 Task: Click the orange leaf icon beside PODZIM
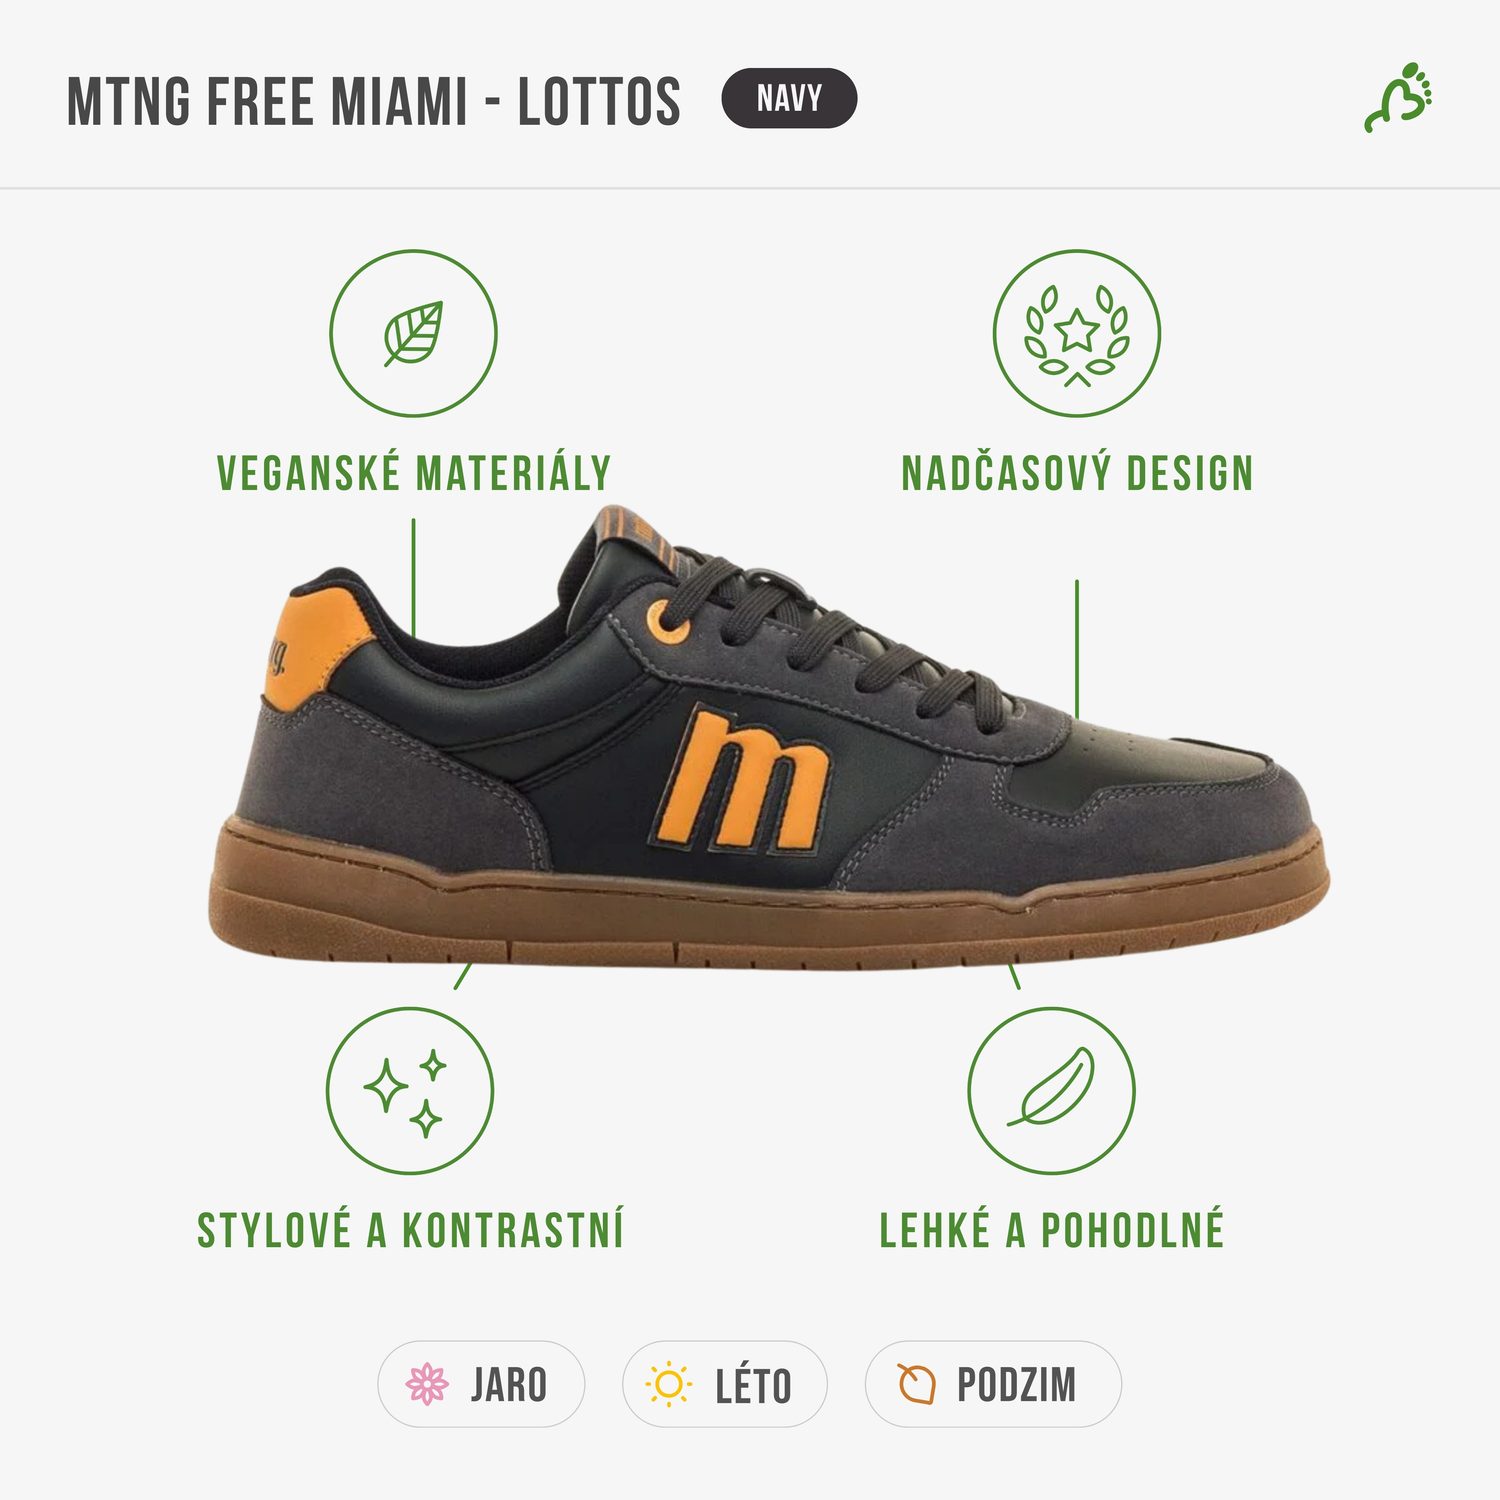point(915,1384)
